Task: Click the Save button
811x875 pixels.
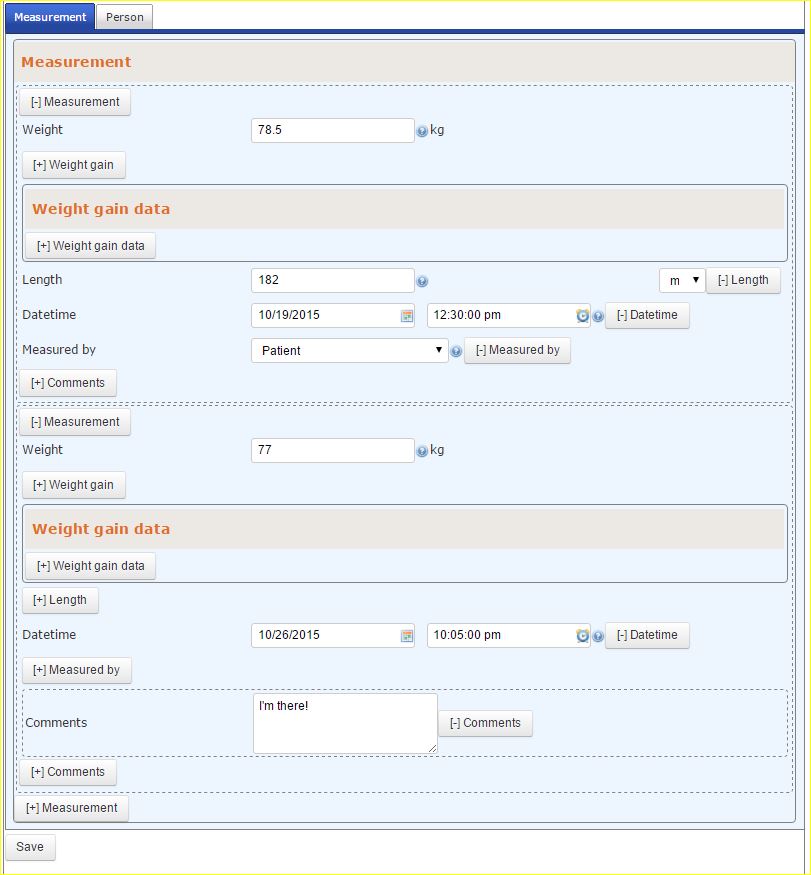Action: 30,846
